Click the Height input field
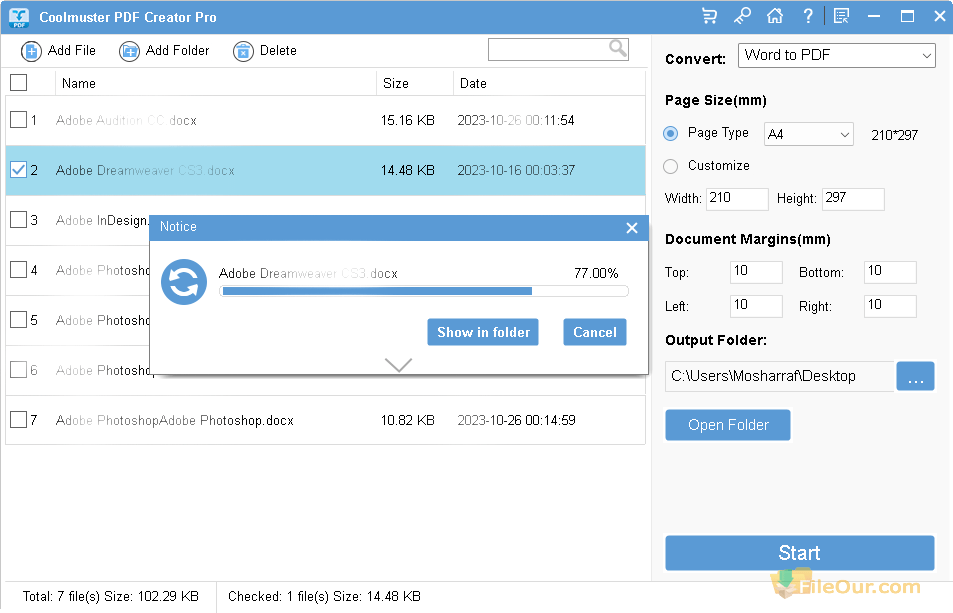Screen dimensions: 953x613 853,199
